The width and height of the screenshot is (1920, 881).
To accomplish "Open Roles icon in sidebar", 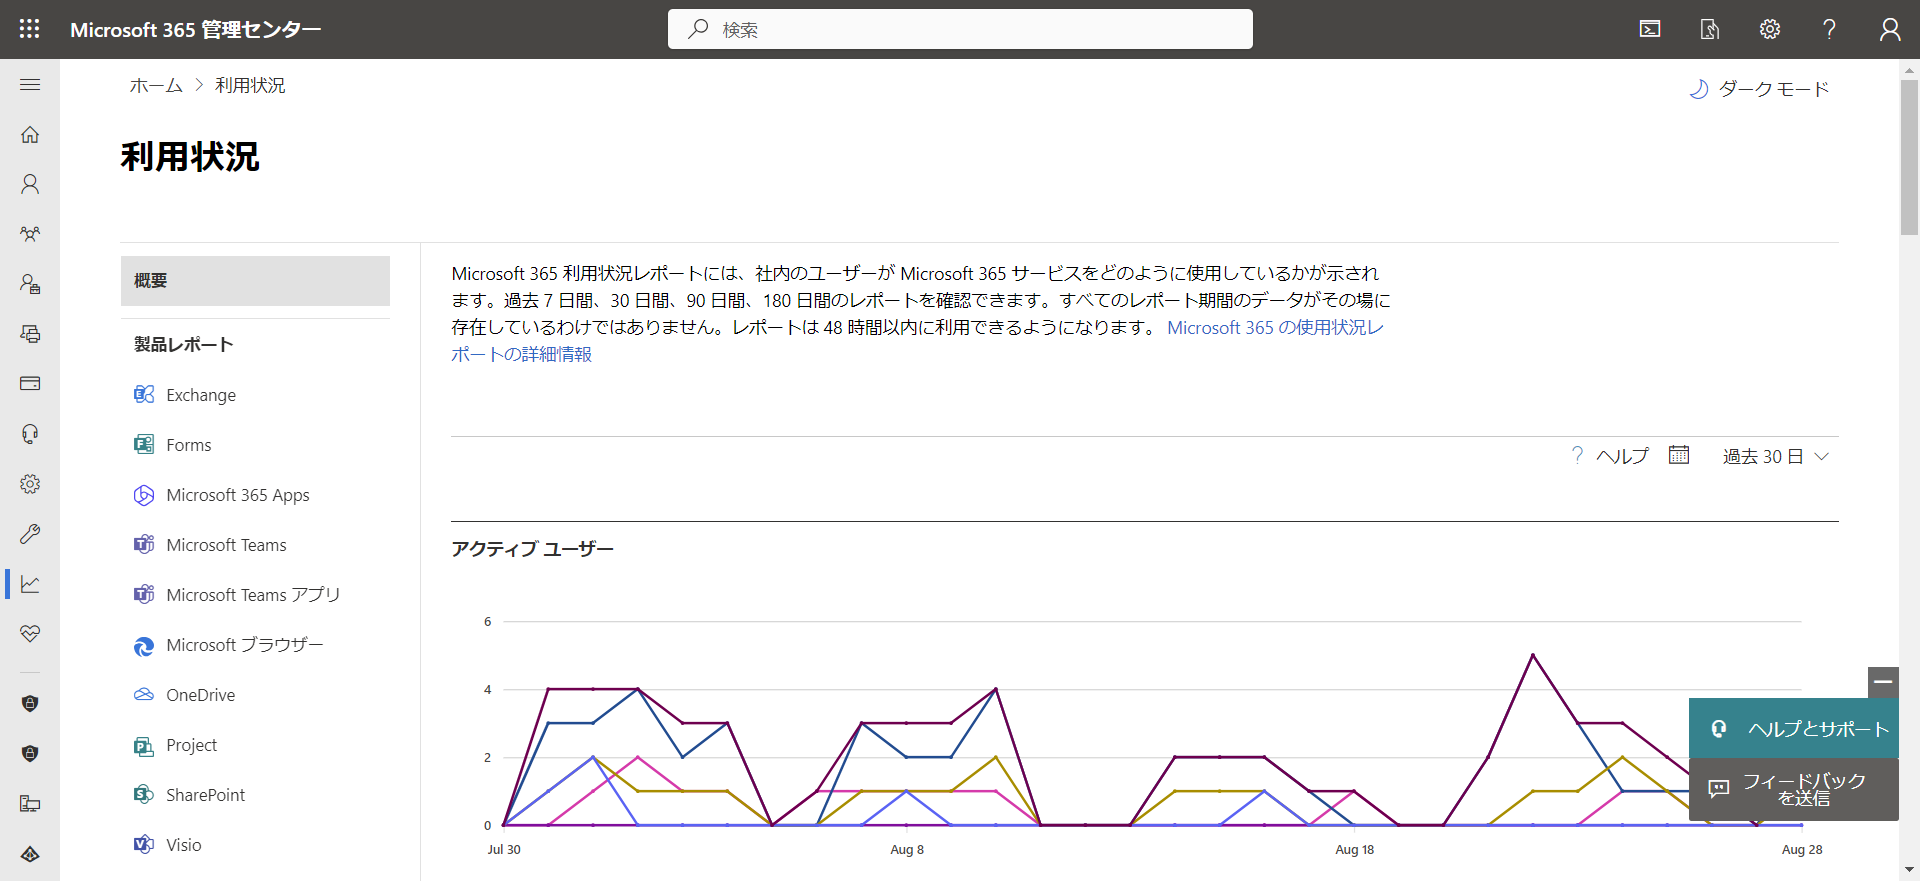I will (30, 284).
